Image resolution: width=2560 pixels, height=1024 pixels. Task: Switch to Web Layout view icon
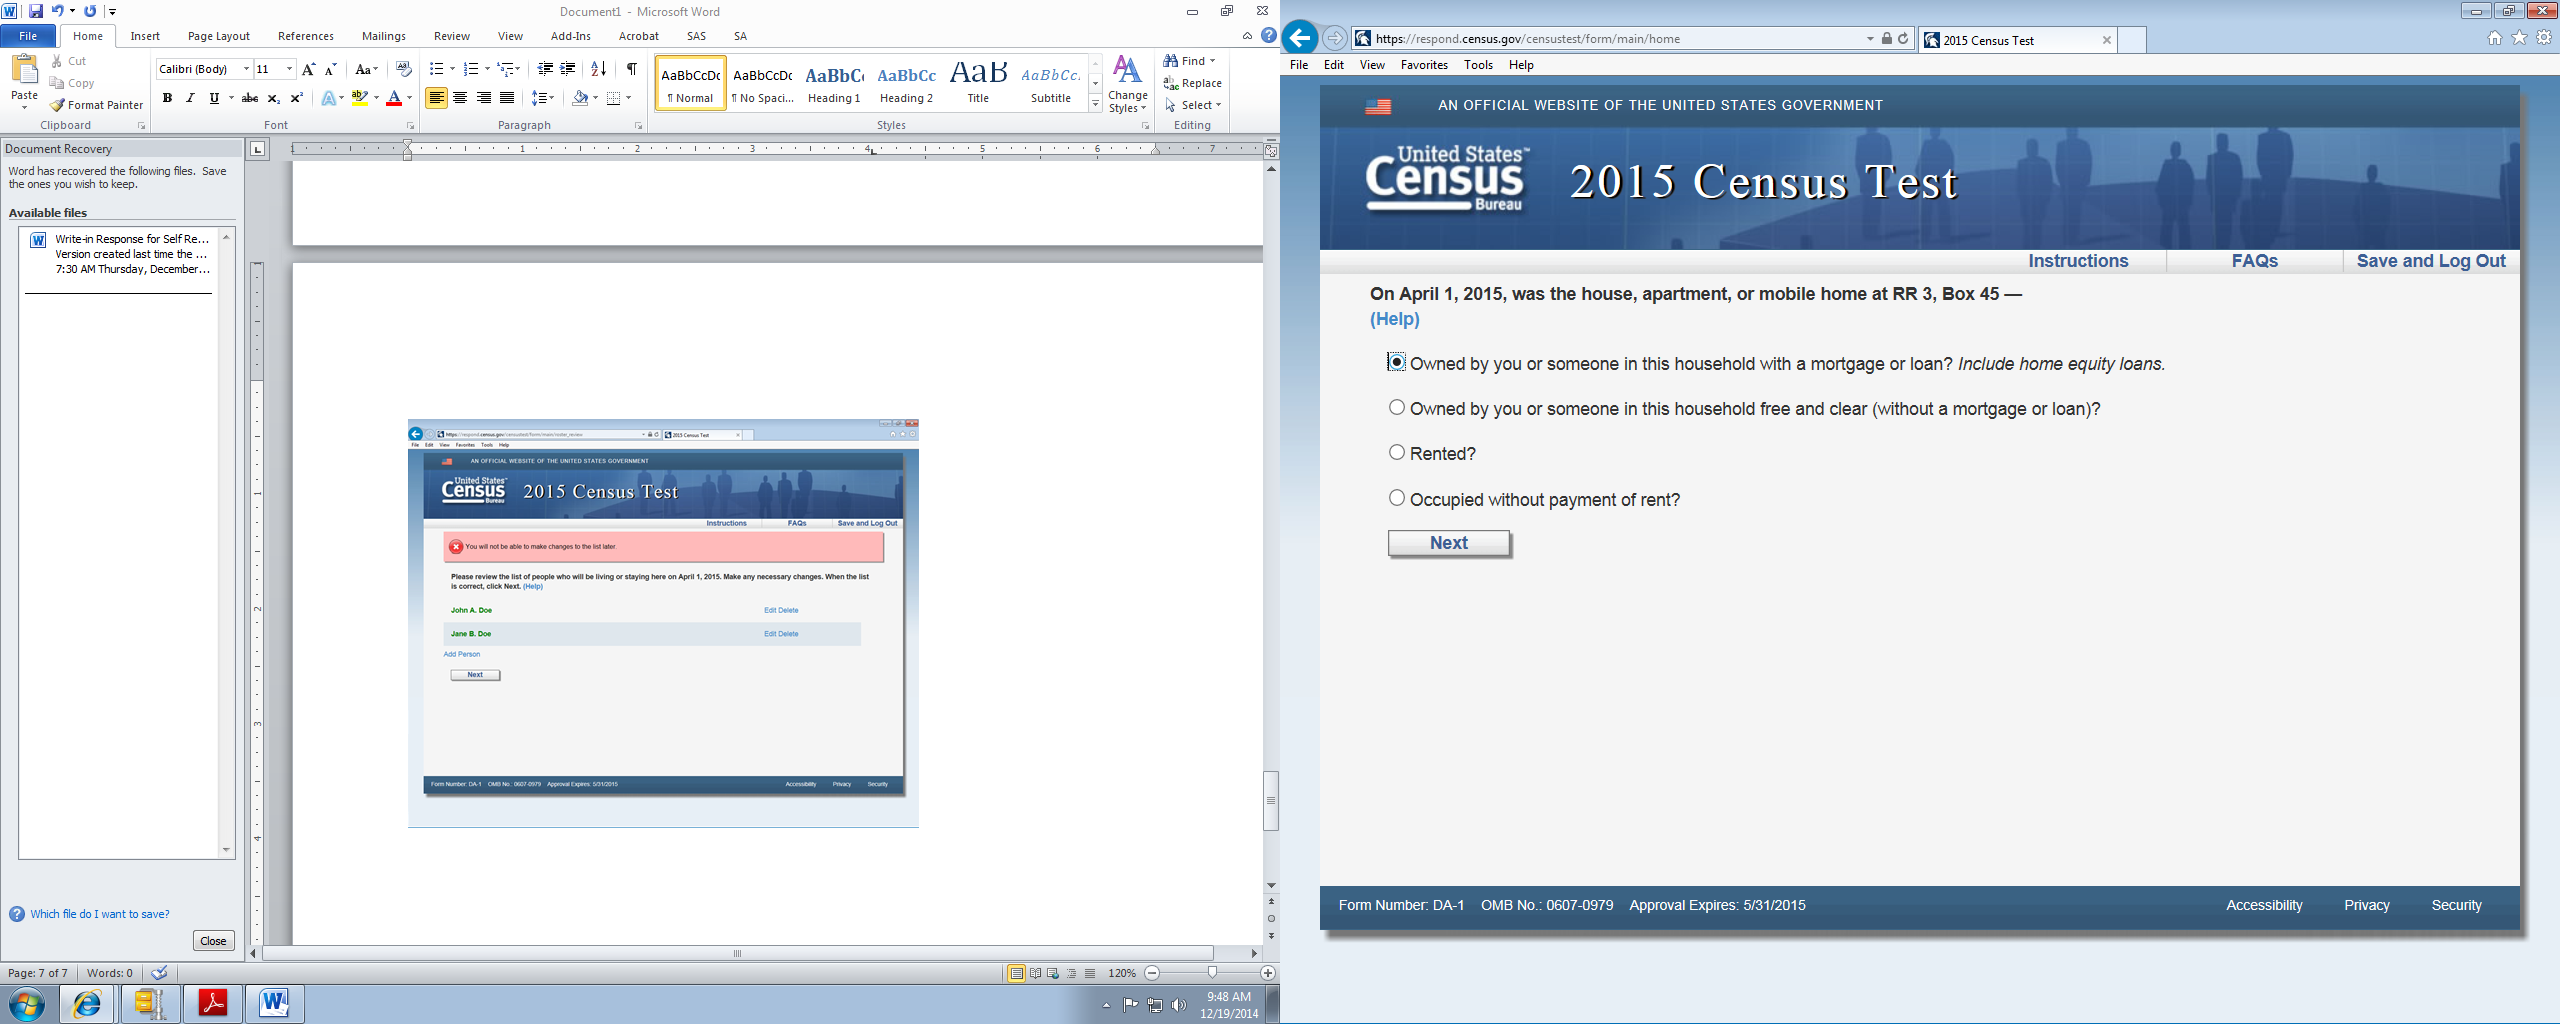point(1053,973)
